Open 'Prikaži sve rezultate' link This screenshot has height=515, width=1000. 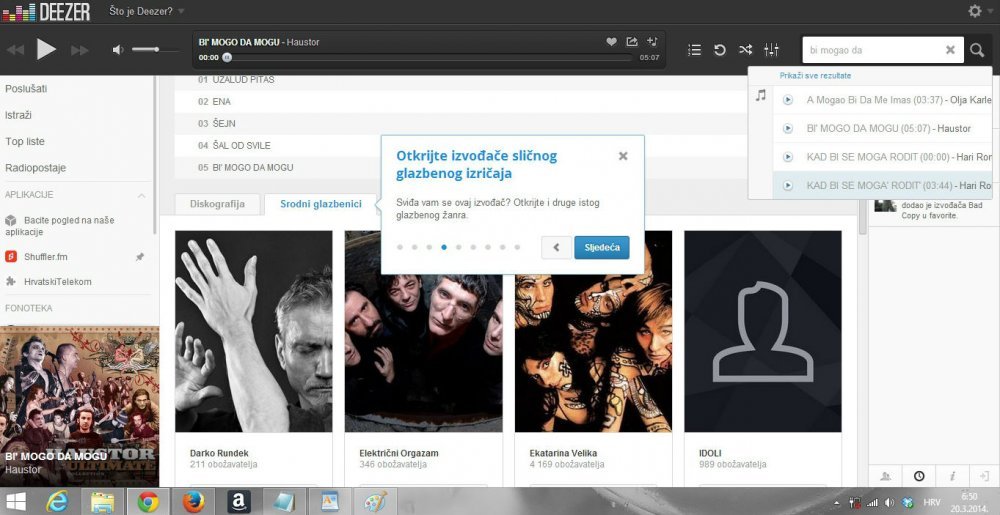click(815, 75)
